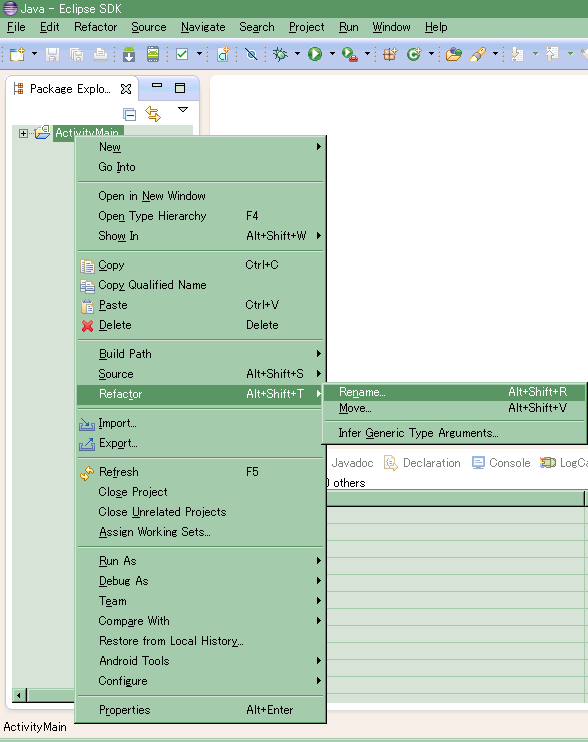The height and width of the screenshot is (742, 588).
Task: Open the Package Explorer view menu triangle
Action: (183, 110)
